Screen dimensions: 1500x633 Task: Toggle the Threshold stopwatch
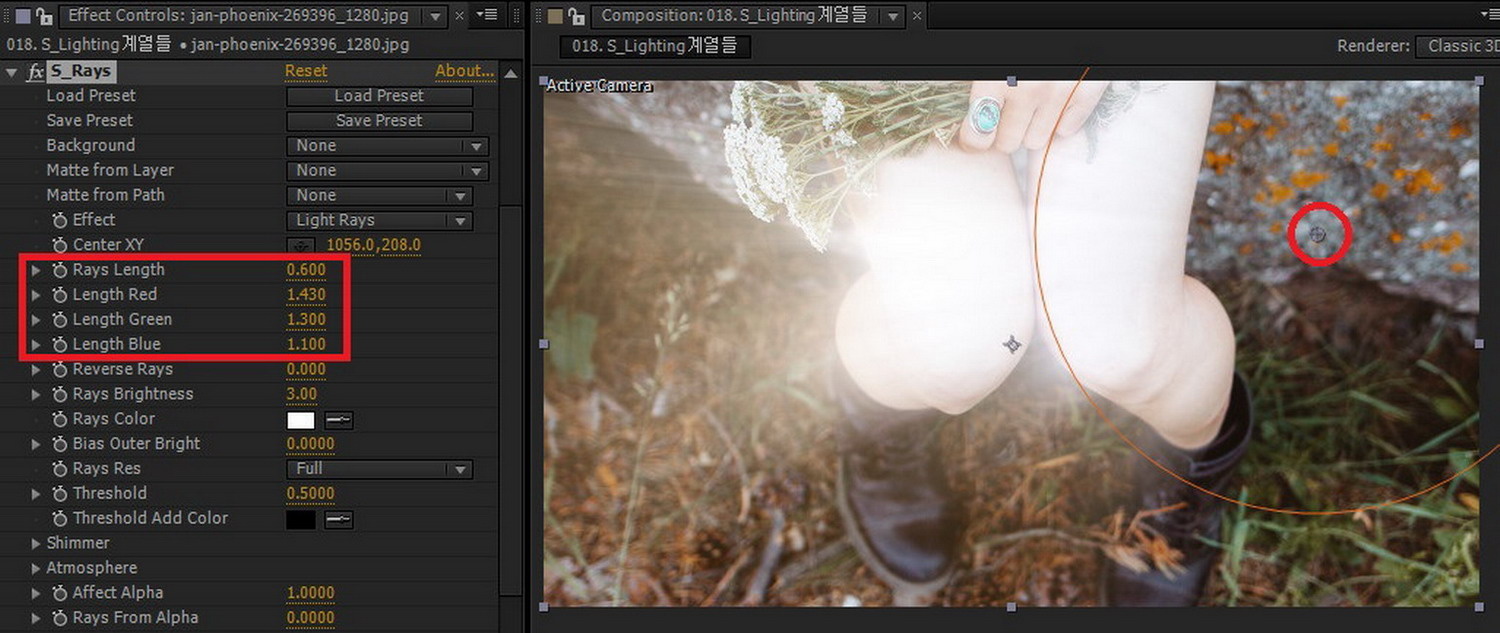[x=59, y=493]
